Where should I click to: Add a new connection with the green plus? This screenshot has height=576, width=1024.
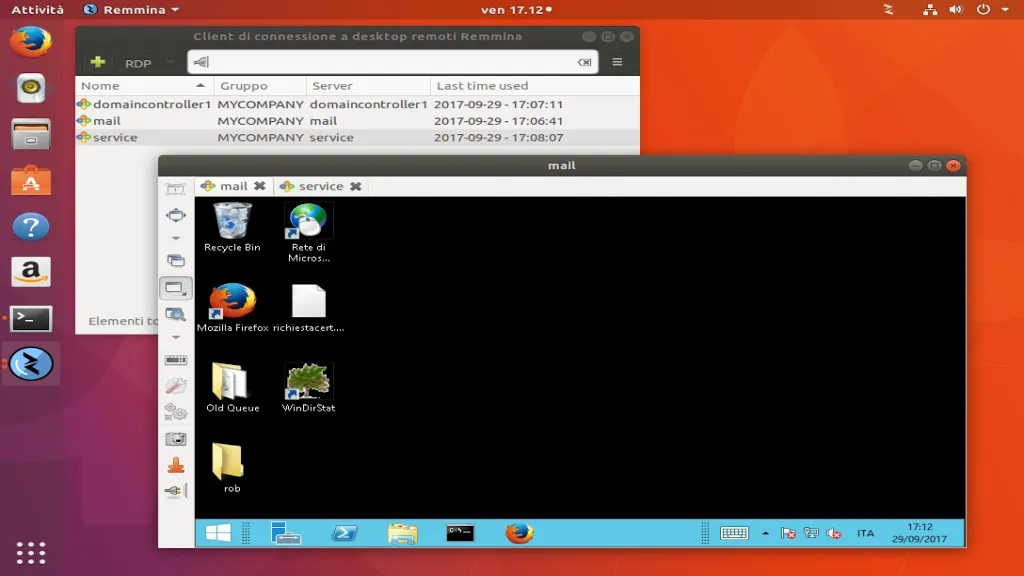point(97,62)
